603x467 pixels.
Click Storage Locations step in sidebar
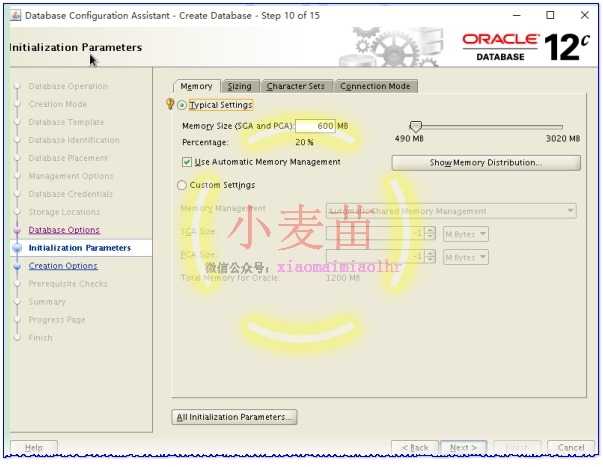click(x=64, y=212)
